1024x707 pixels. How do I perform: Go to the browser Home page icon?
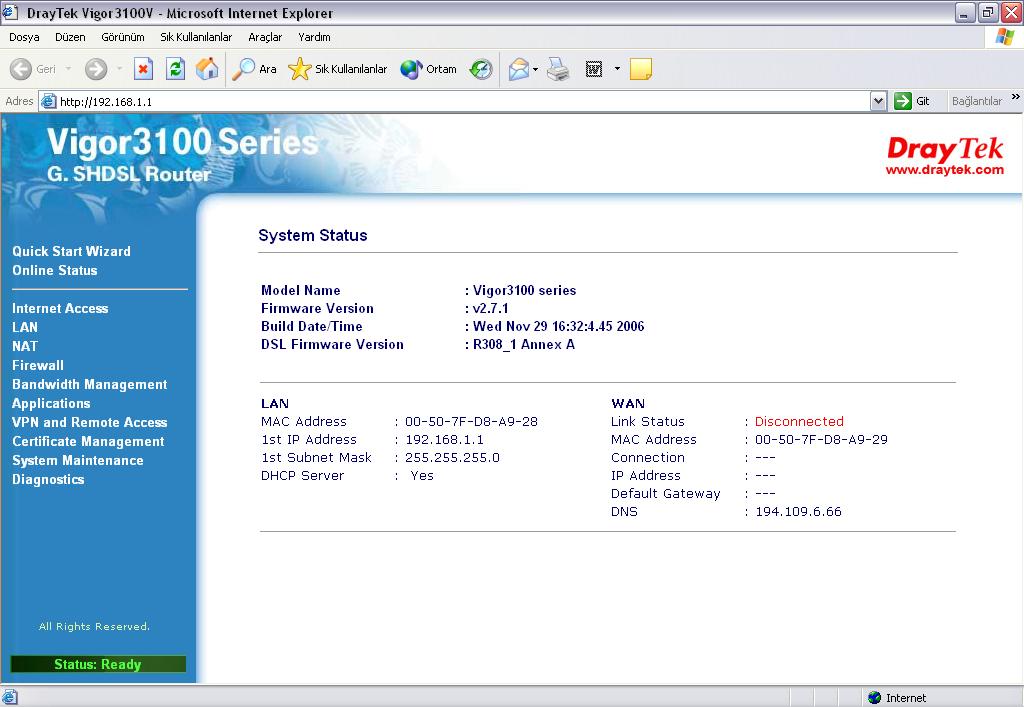click(207, 69)
